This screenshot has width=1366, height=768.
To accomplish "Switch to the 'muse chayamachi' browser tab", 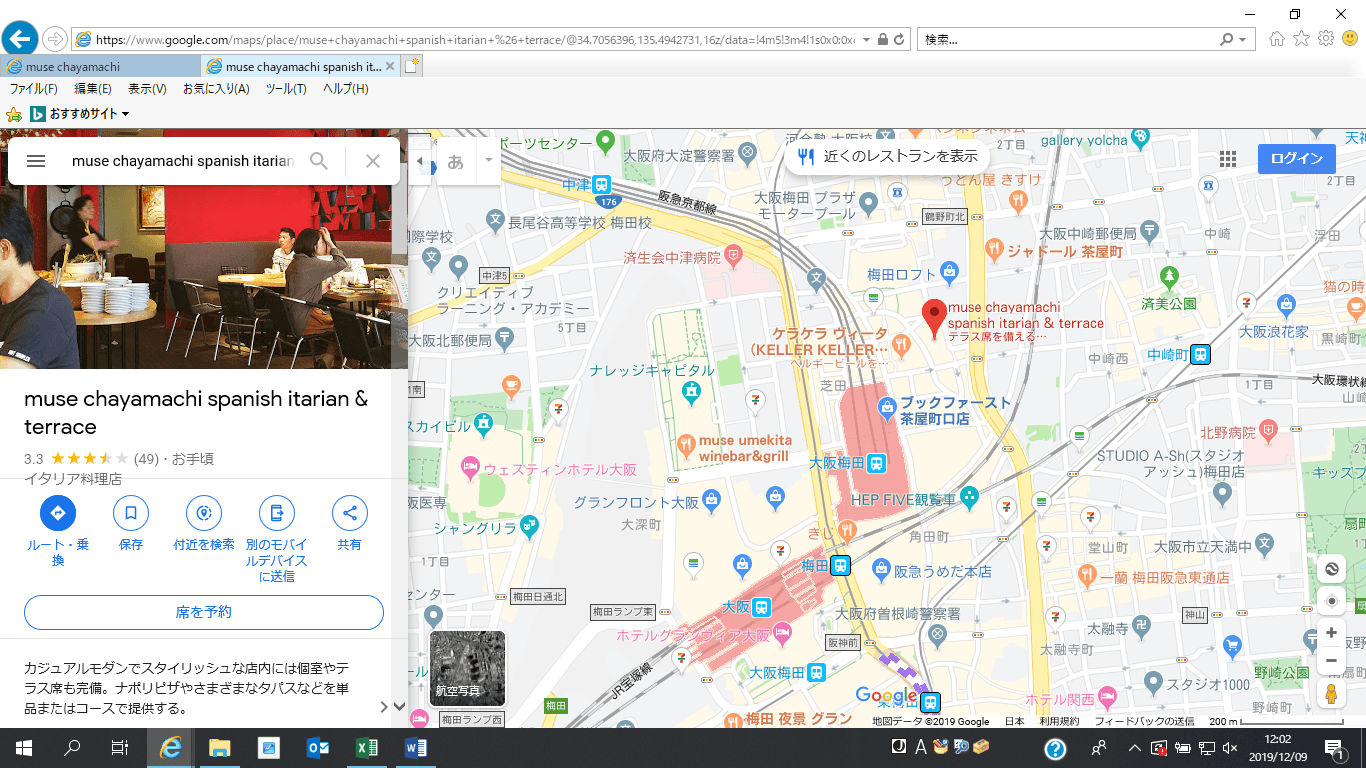I will [100, 67].
